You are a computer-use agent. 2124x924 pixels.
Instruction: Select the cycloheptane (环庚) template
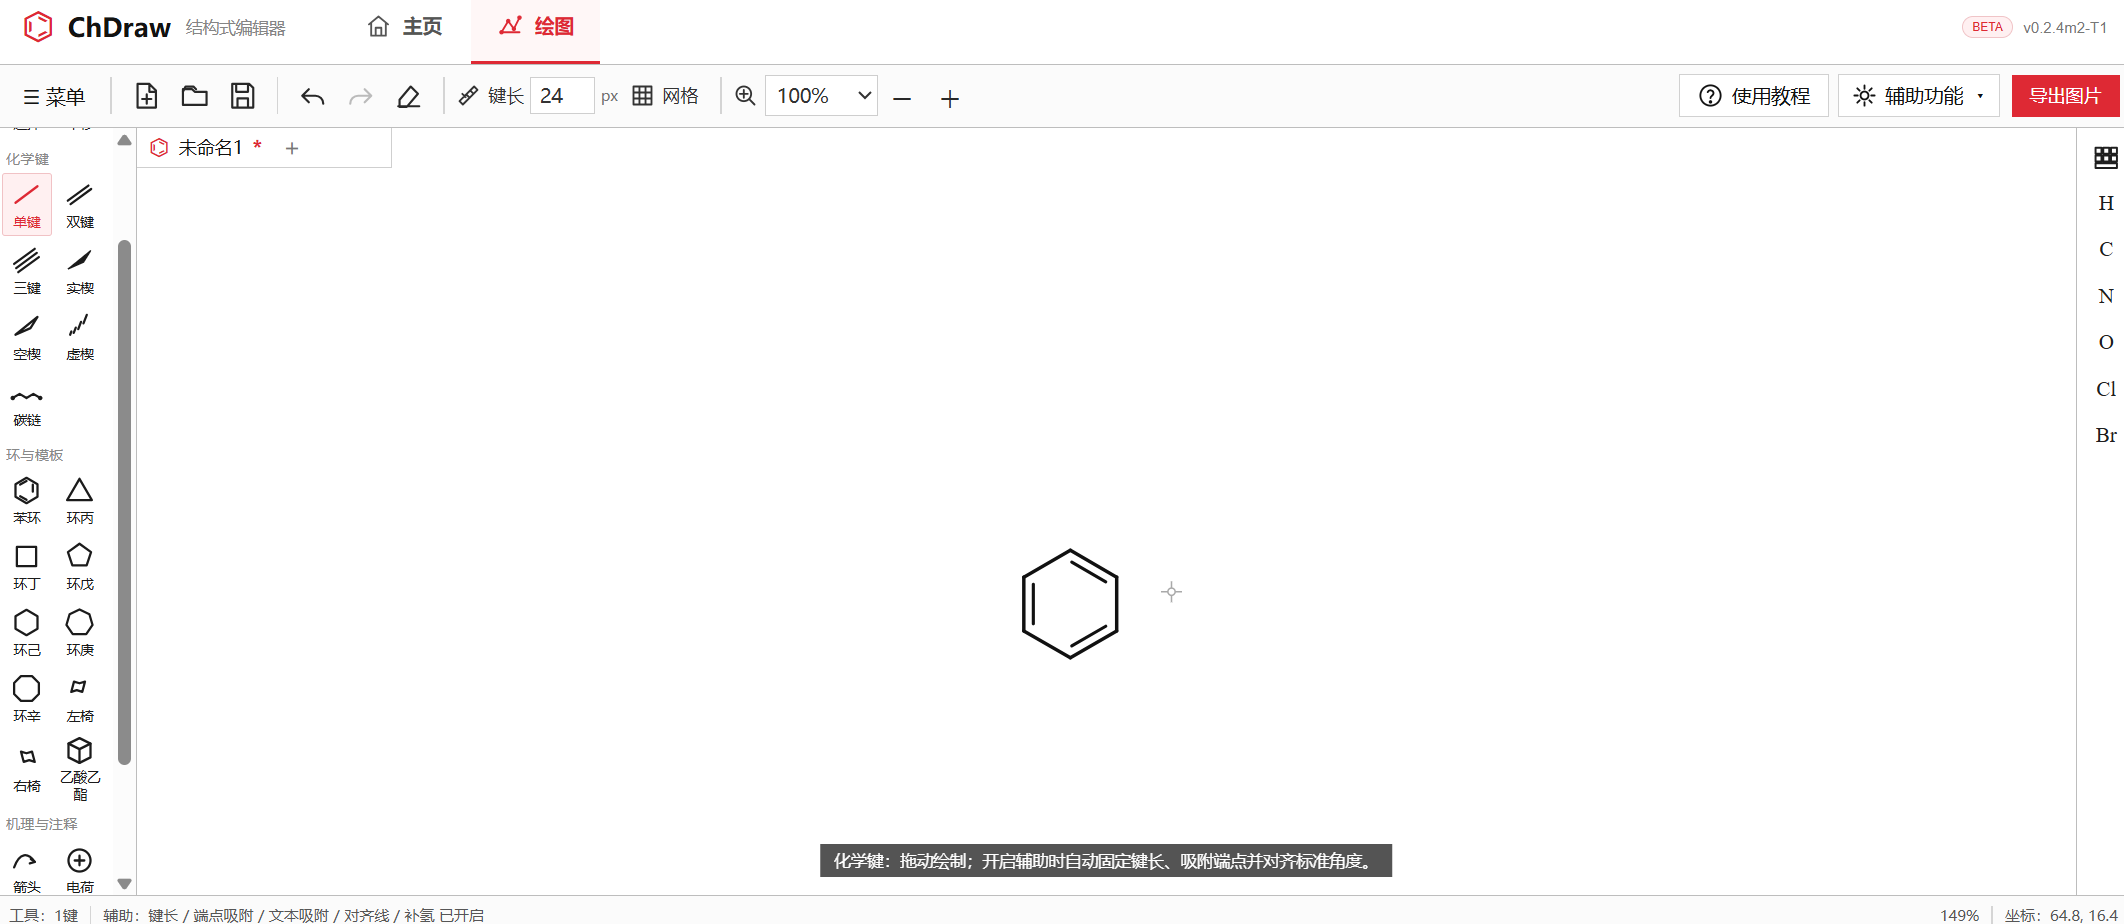point(80,633)
